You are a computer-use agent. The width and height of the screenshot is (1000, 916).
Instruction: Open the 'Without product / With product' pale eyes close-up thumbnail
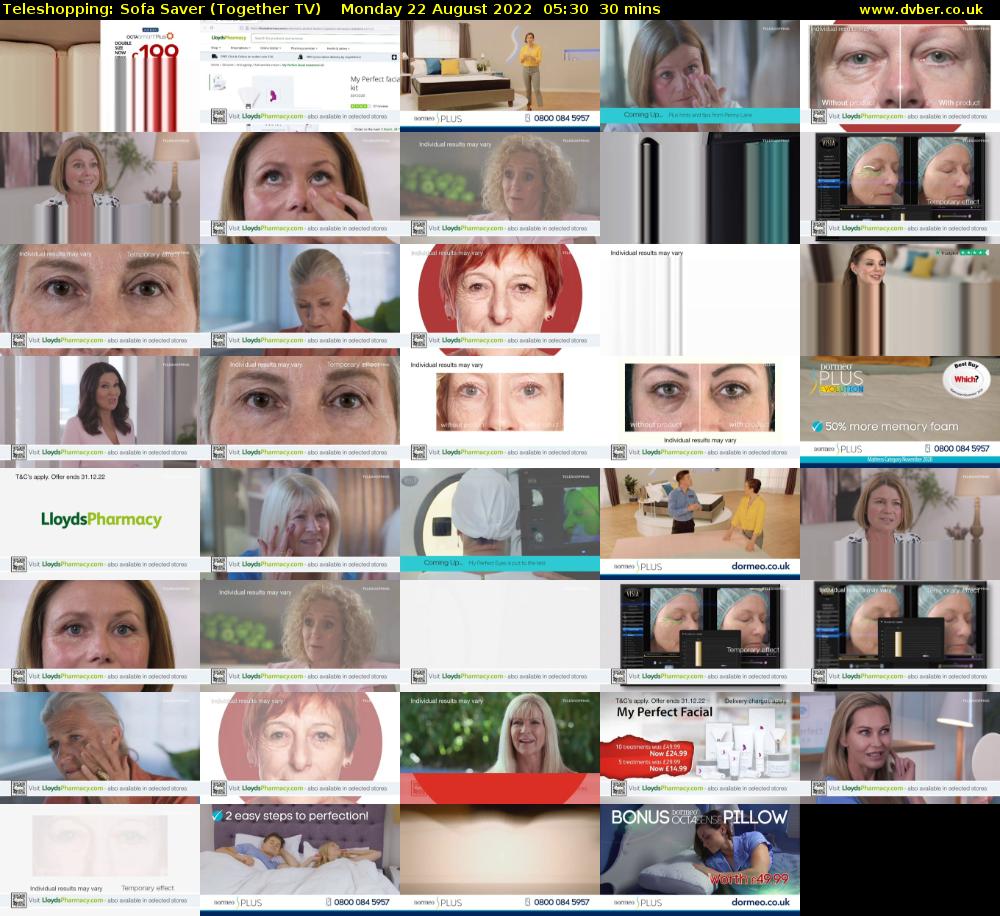point(900,75)
